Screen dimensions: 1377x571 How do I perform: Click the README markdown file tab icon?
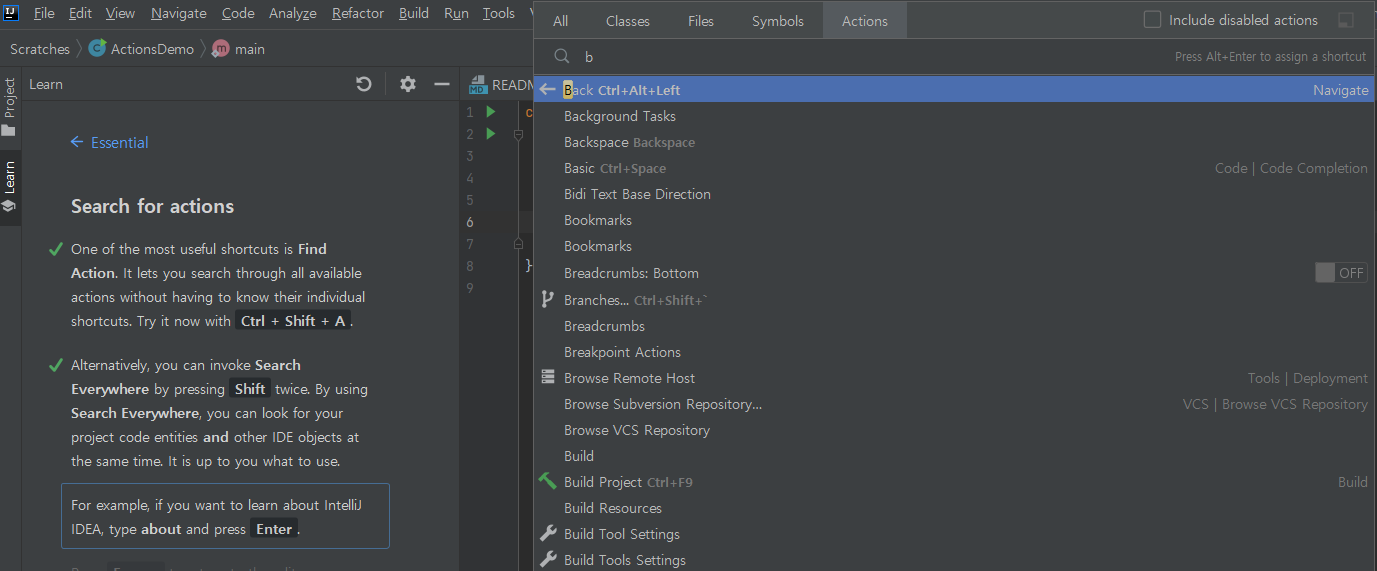[478, 86]
